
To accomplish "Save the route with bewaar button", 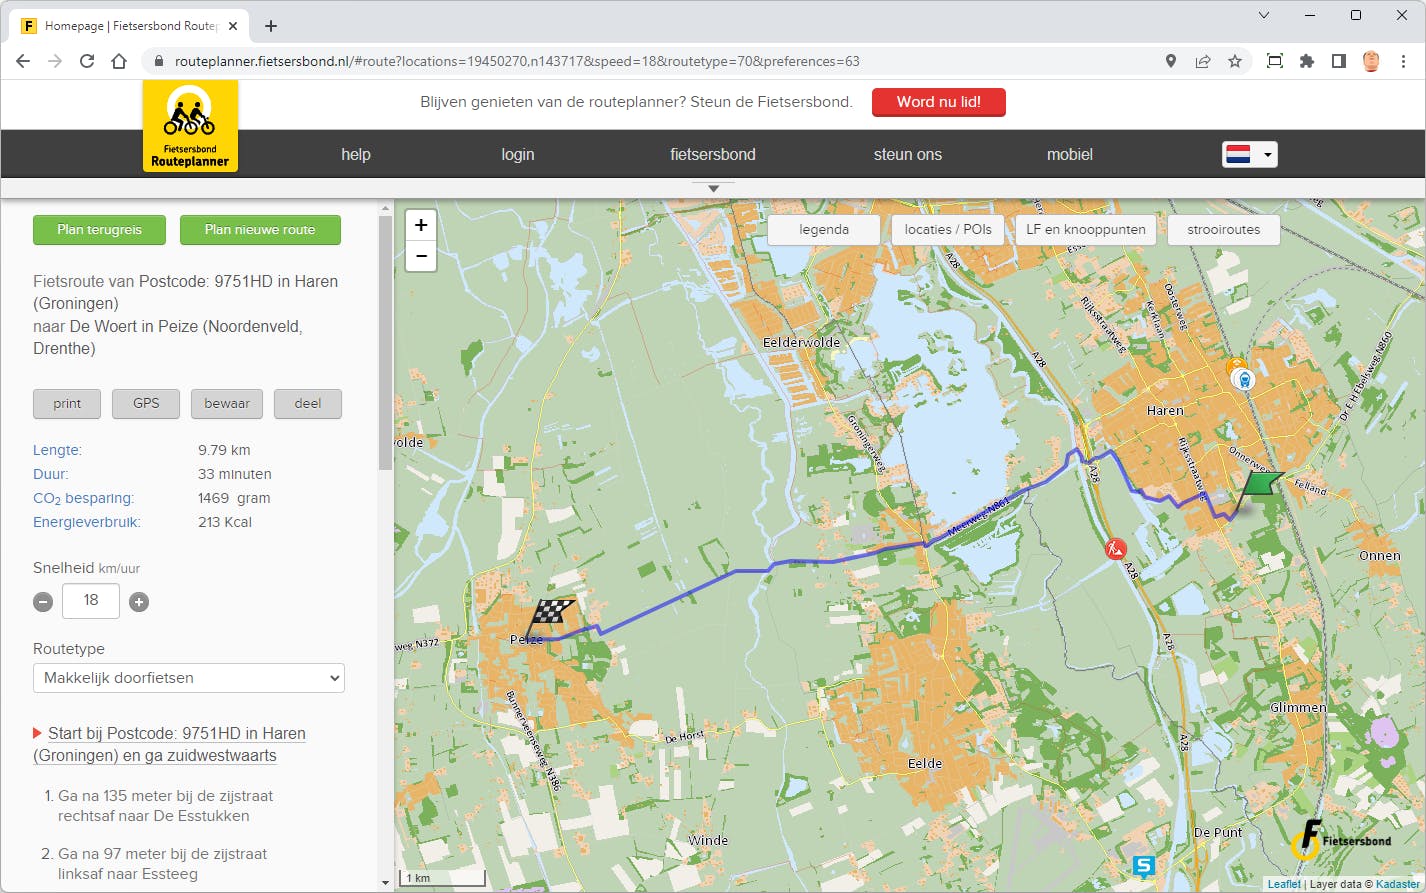I will (227, 404).
